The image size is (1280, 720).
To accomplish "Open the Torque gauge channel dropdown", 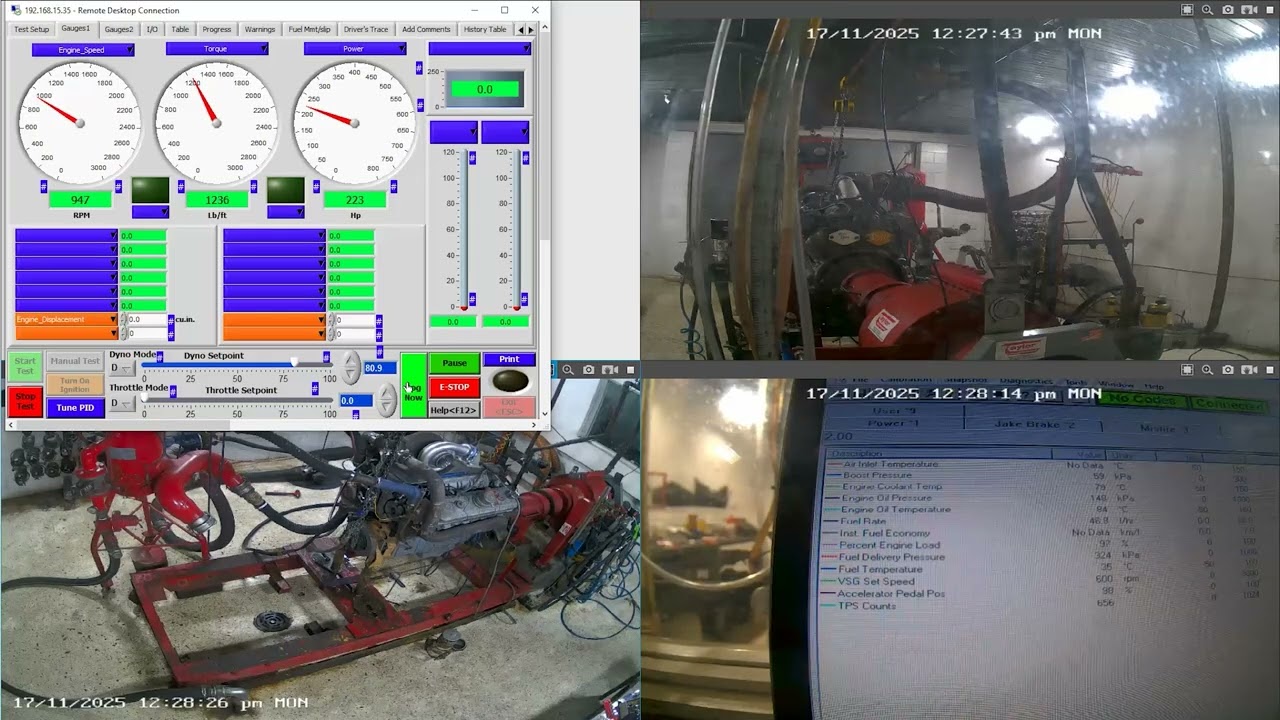I will (217, 49).
